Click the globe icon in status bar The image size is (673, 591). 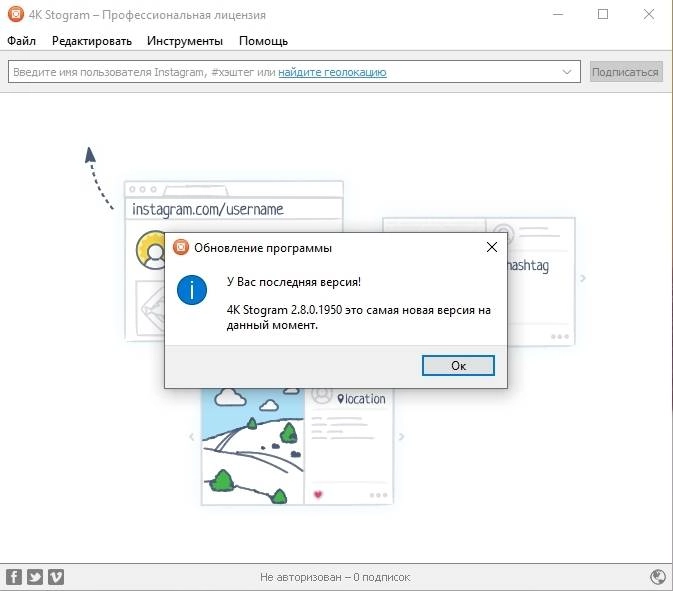[658, 577]
